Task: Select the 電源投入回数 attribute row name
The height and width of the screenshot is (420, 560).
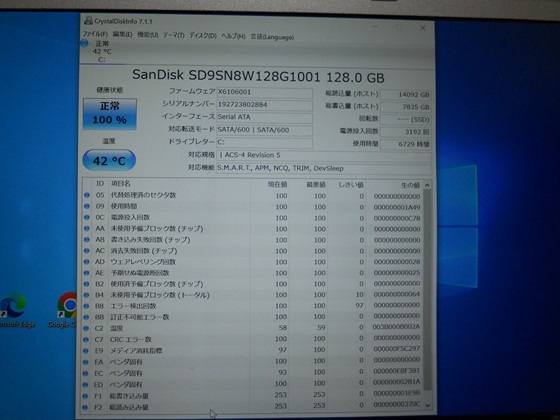Action: 130,217
